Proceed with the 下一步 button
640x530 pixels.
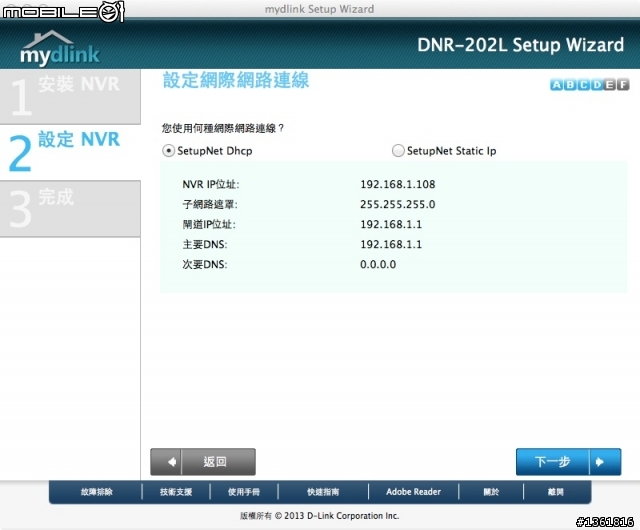coord(569,462)
